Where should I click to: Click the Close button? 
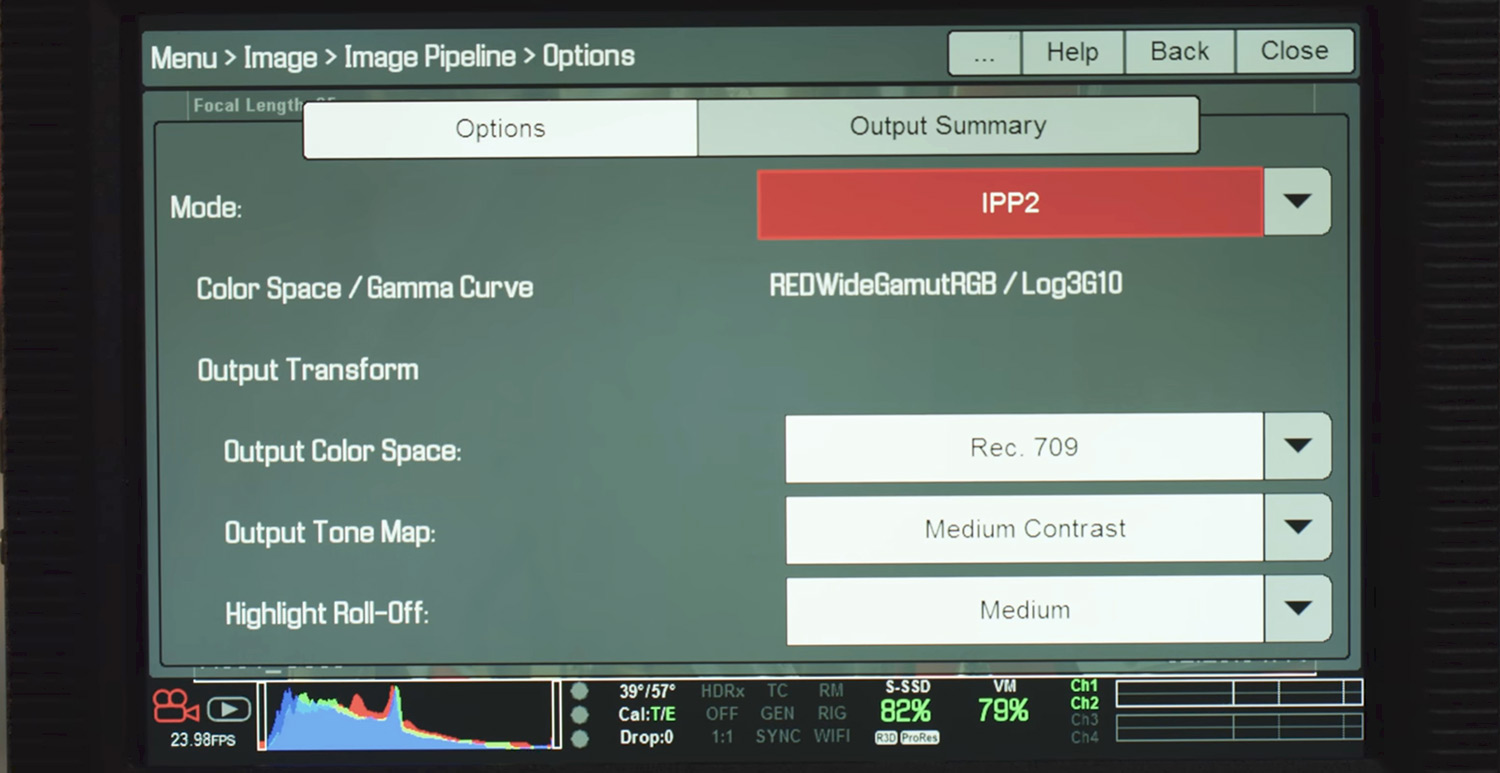1294,50
